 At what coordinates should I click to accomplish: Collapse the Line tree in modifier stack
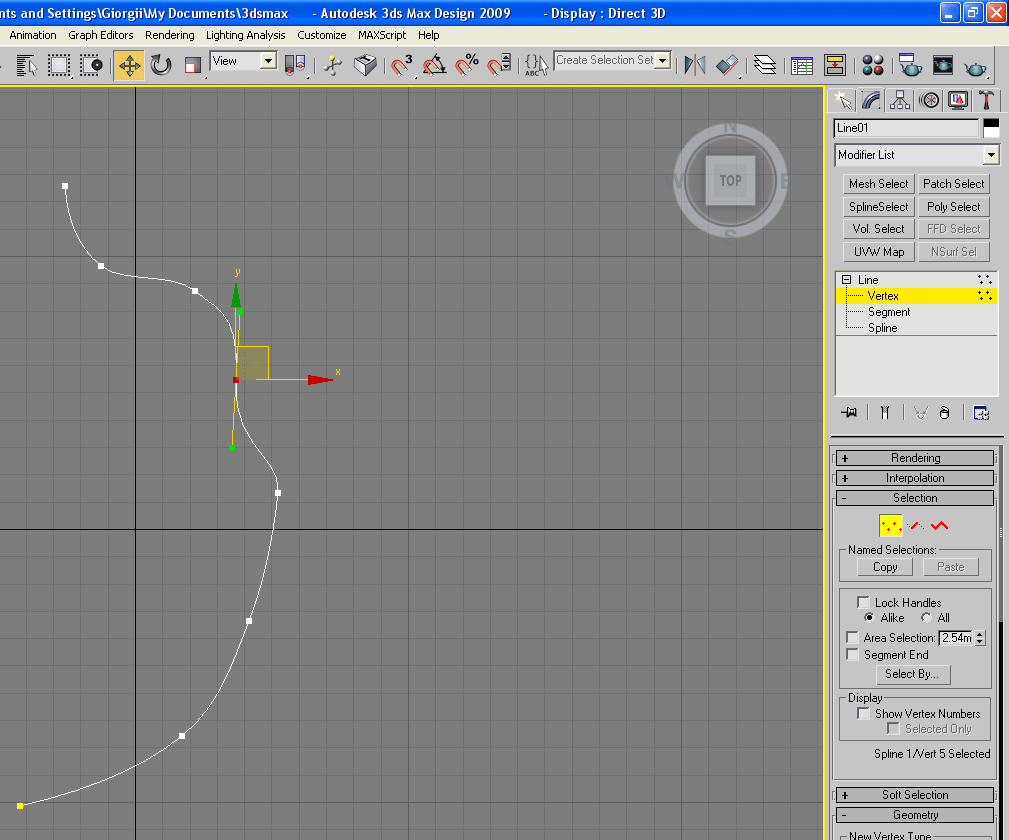(x=846, y=280)
